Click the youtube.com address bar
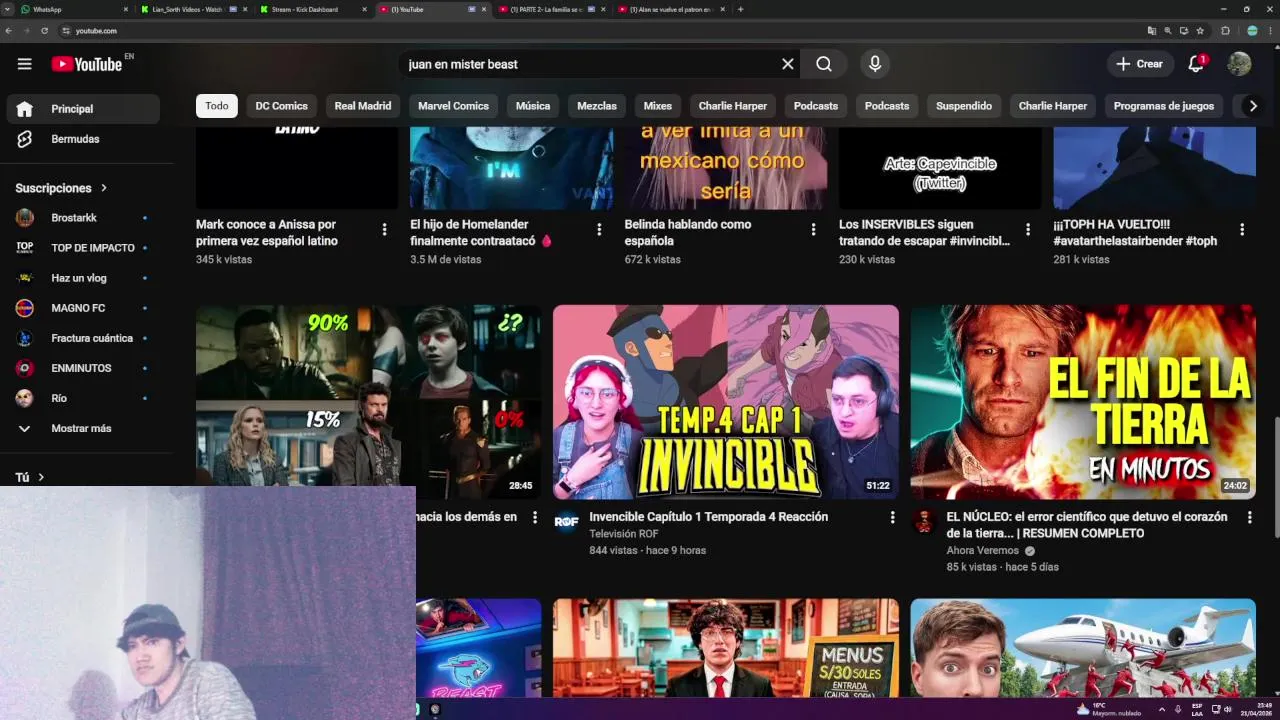1280x720 pixels. 600,31
